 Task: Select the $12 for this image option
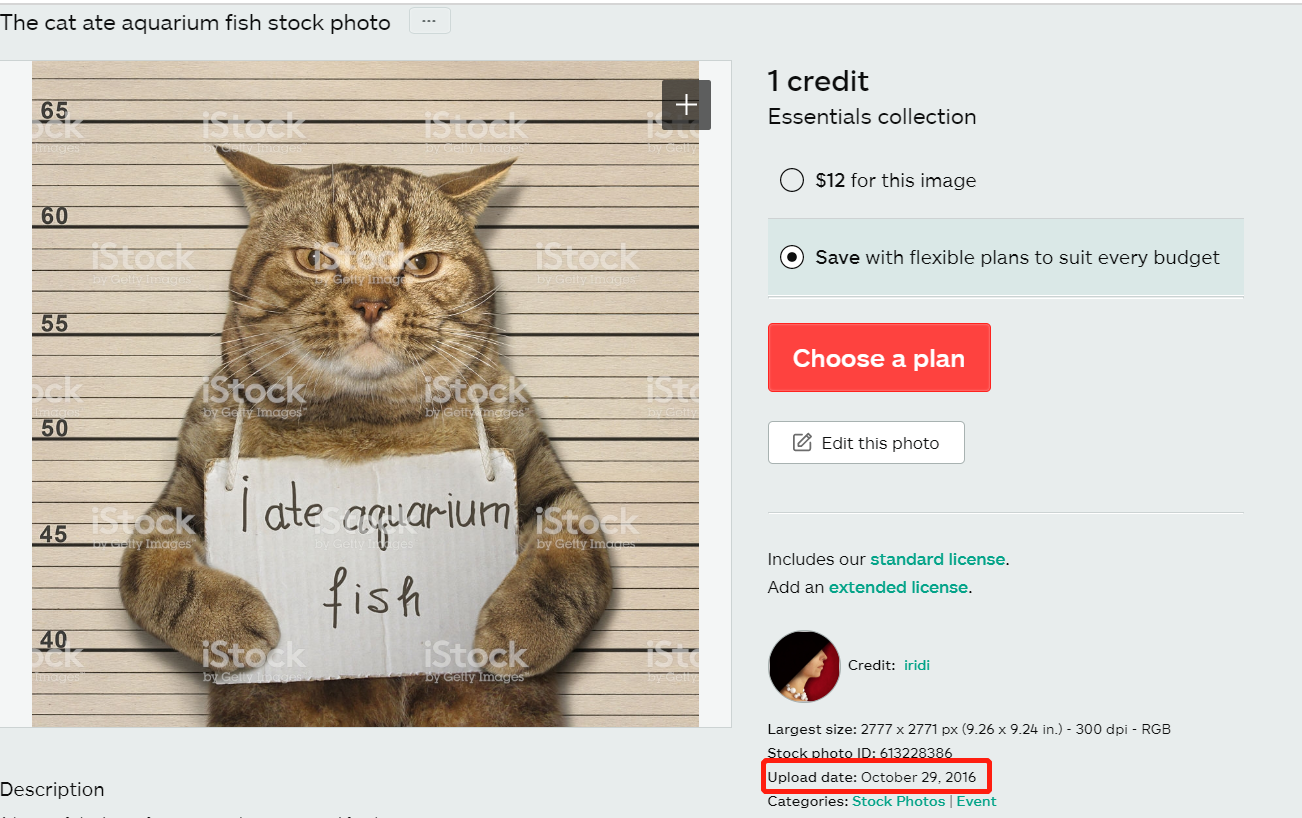(791, 181)
